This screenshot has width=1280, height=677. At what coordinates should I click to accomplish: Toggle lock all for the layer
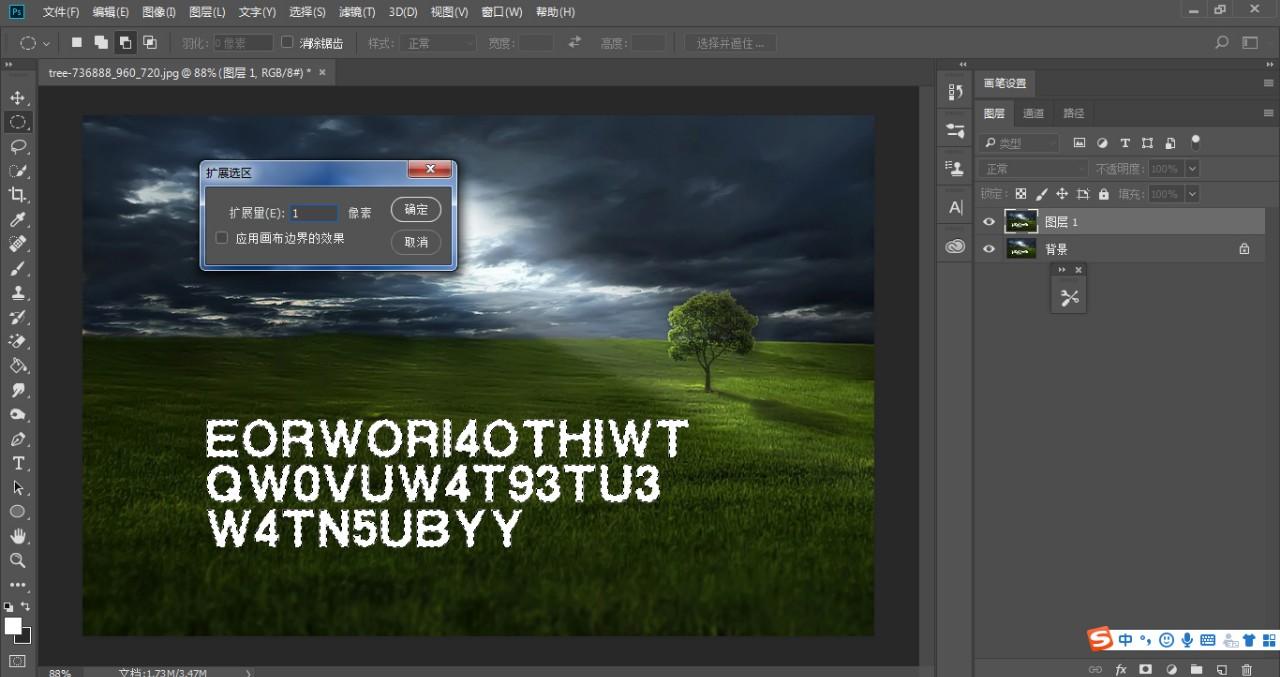pyautogui.click(x=1103, y=194)
